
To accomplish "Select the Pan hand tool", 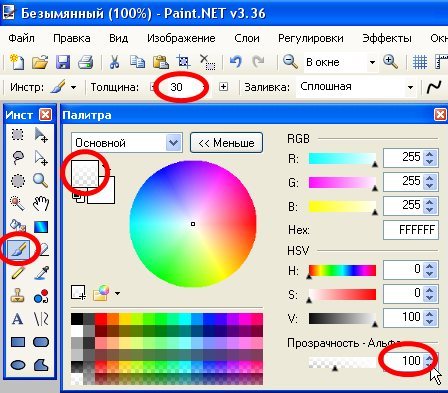I will tap(41, 203).
